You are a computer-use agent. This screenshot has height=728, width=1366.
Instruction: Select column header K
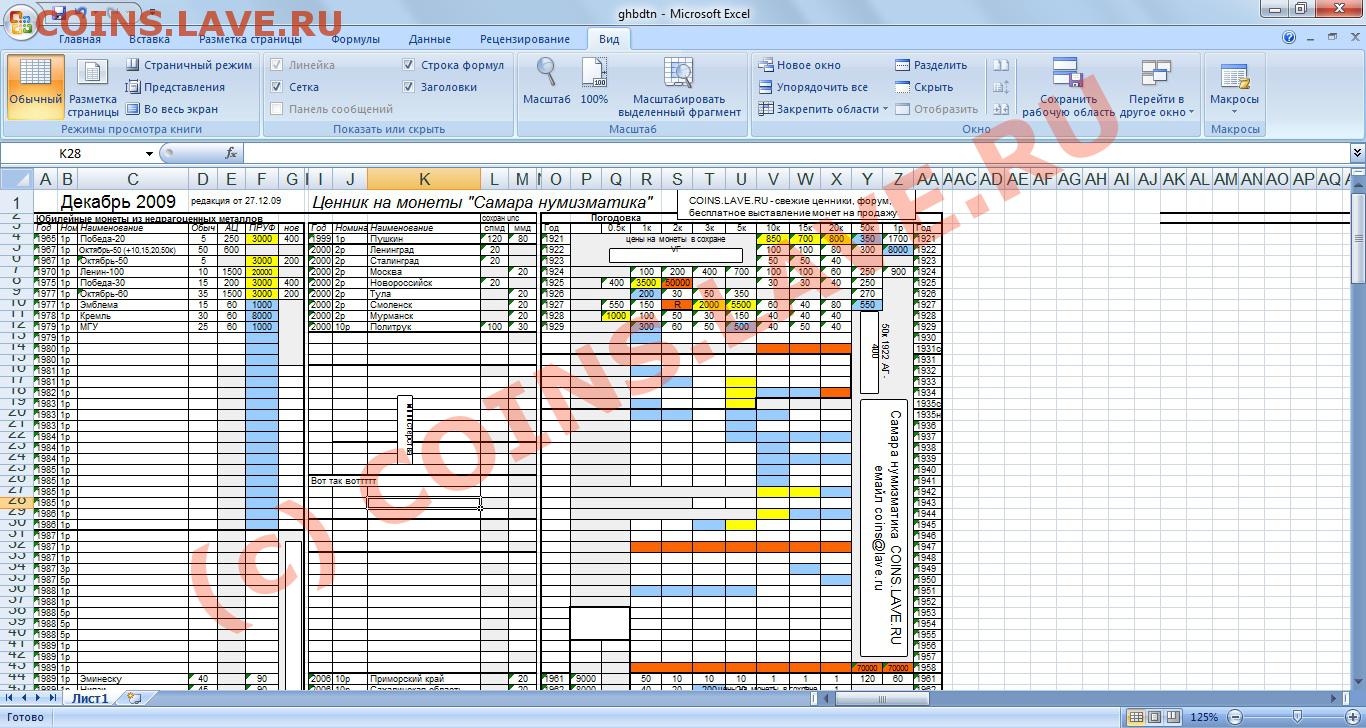(424, 179)
